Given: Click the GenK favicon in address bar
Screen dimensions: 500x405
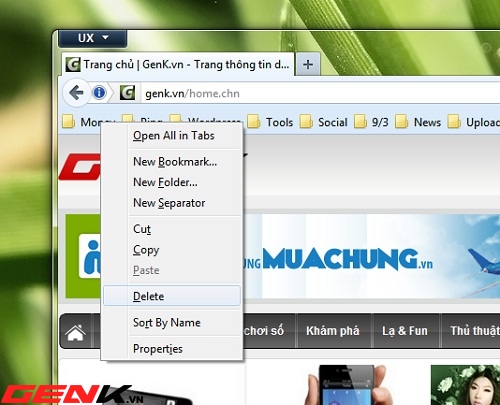Looking at the screenshot, I should (x=128, y=93).
